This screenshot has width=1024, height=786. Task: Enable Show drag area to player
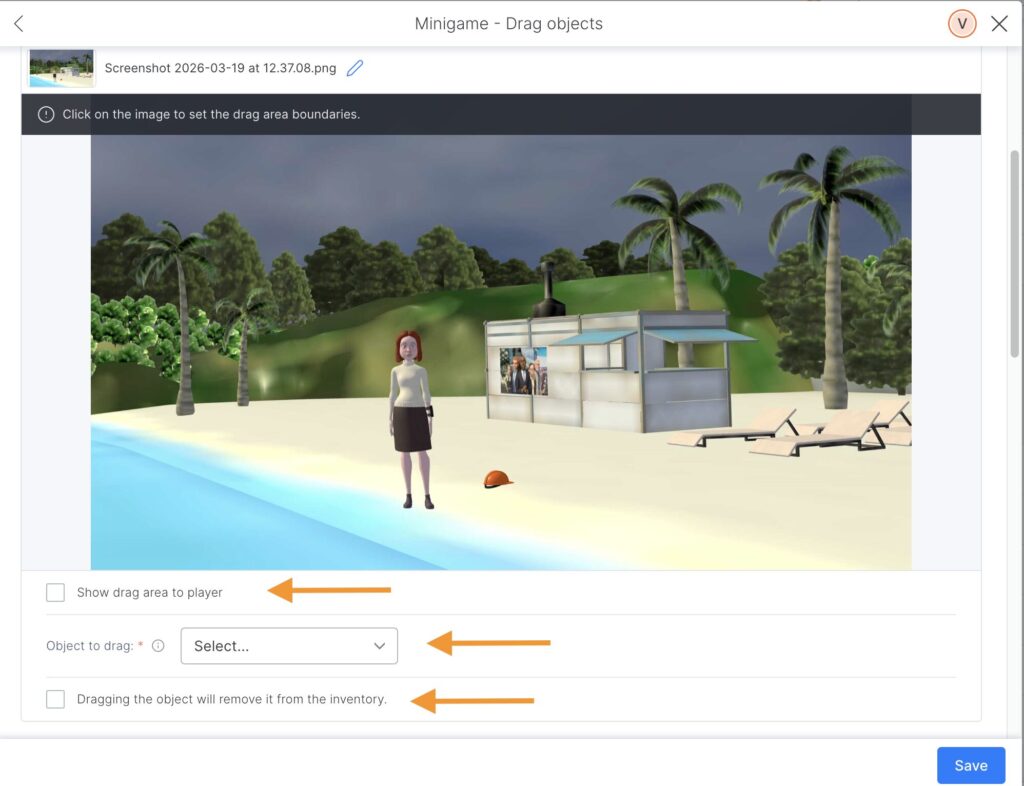tap(56, 593)
